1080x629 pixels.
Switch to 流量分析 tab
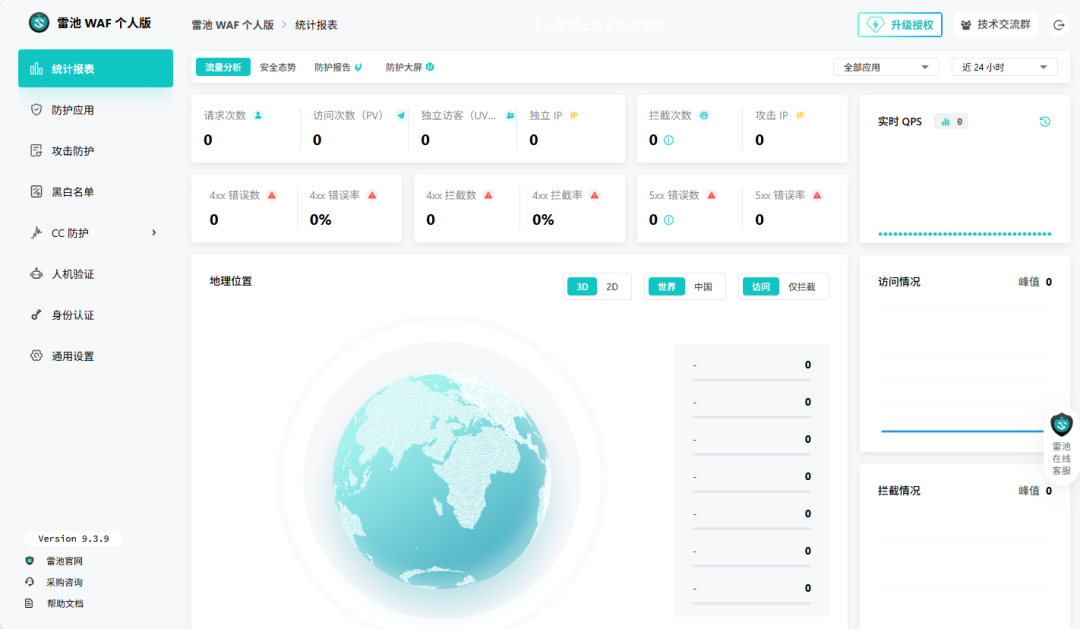coord(223,67)
